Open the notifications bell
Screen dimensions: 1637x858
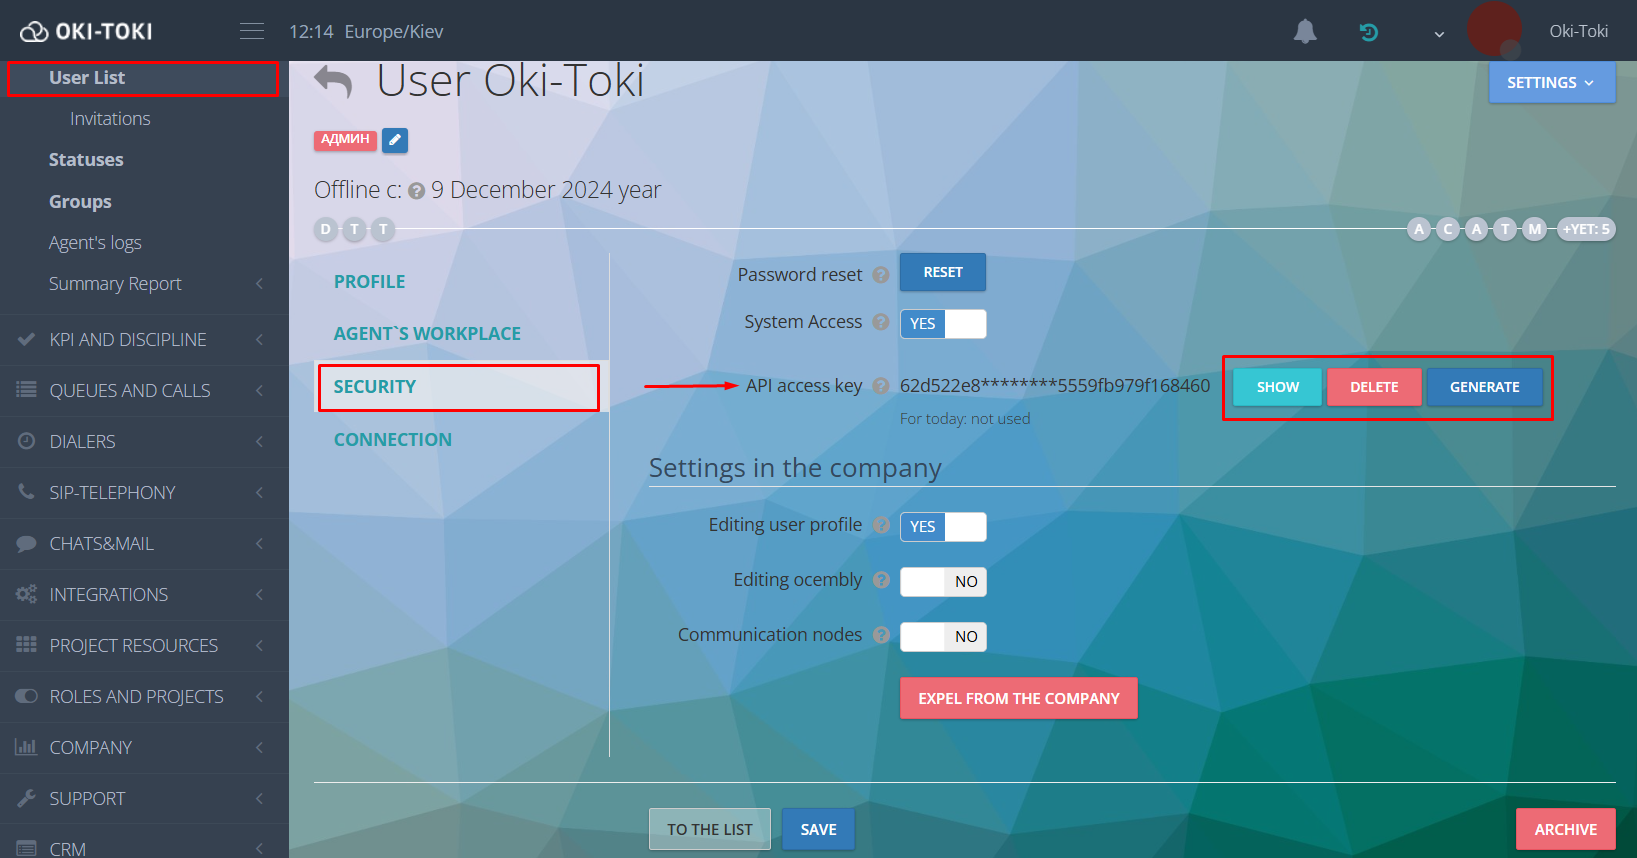[1305, 32]
